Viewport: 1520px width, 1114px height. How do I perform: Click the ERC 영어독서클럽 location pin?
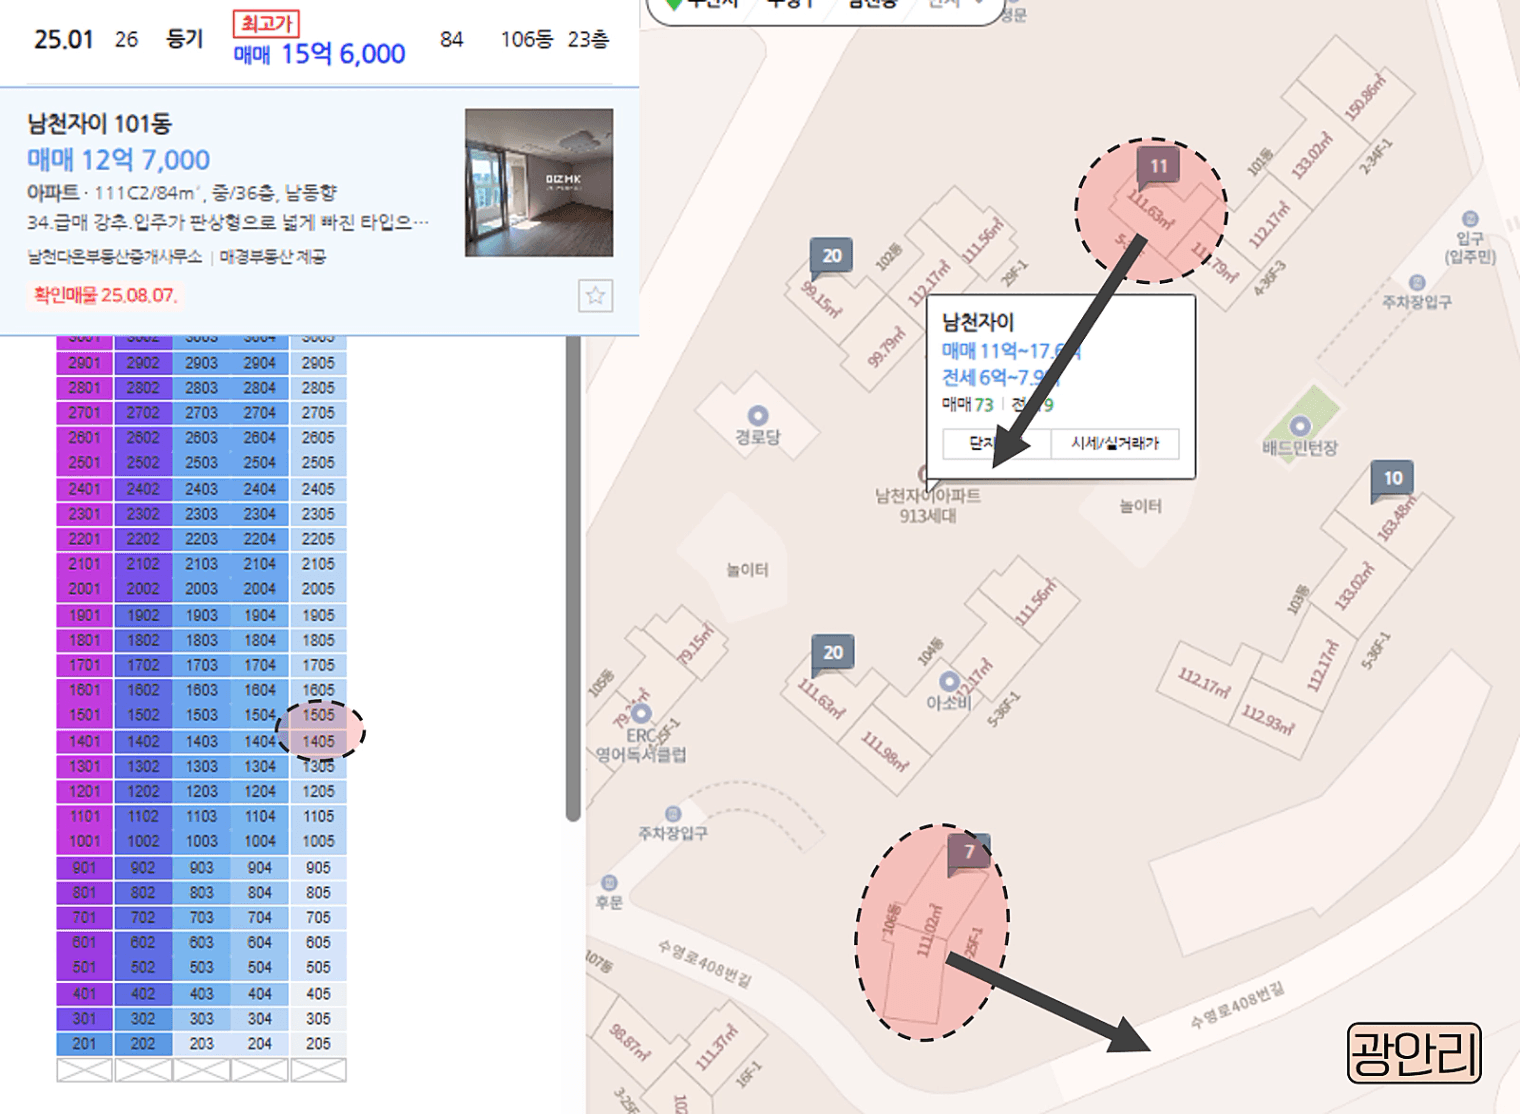click(x=641, y=713)
